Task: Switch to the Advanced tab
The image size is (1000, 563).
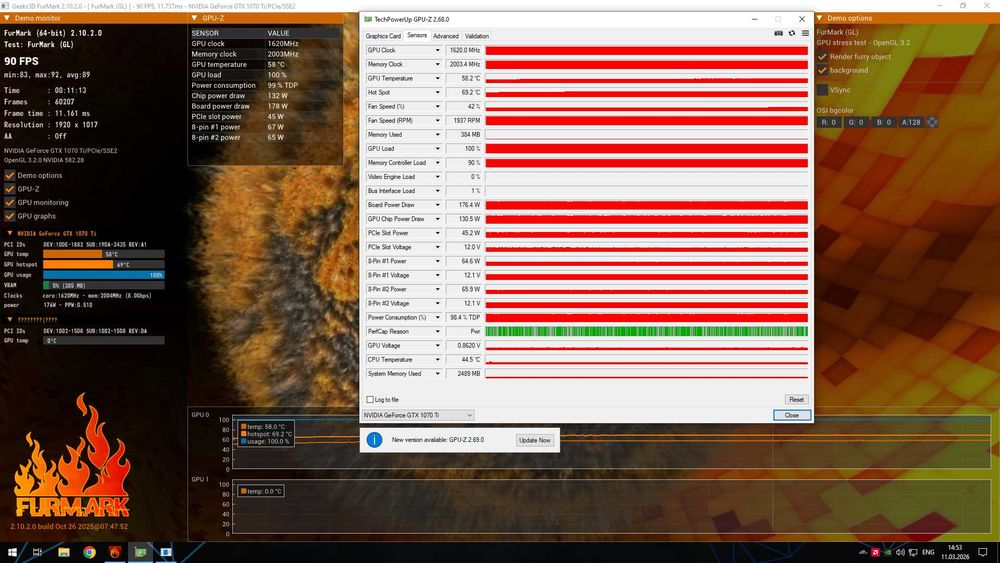Action: [x=445, y=36]
